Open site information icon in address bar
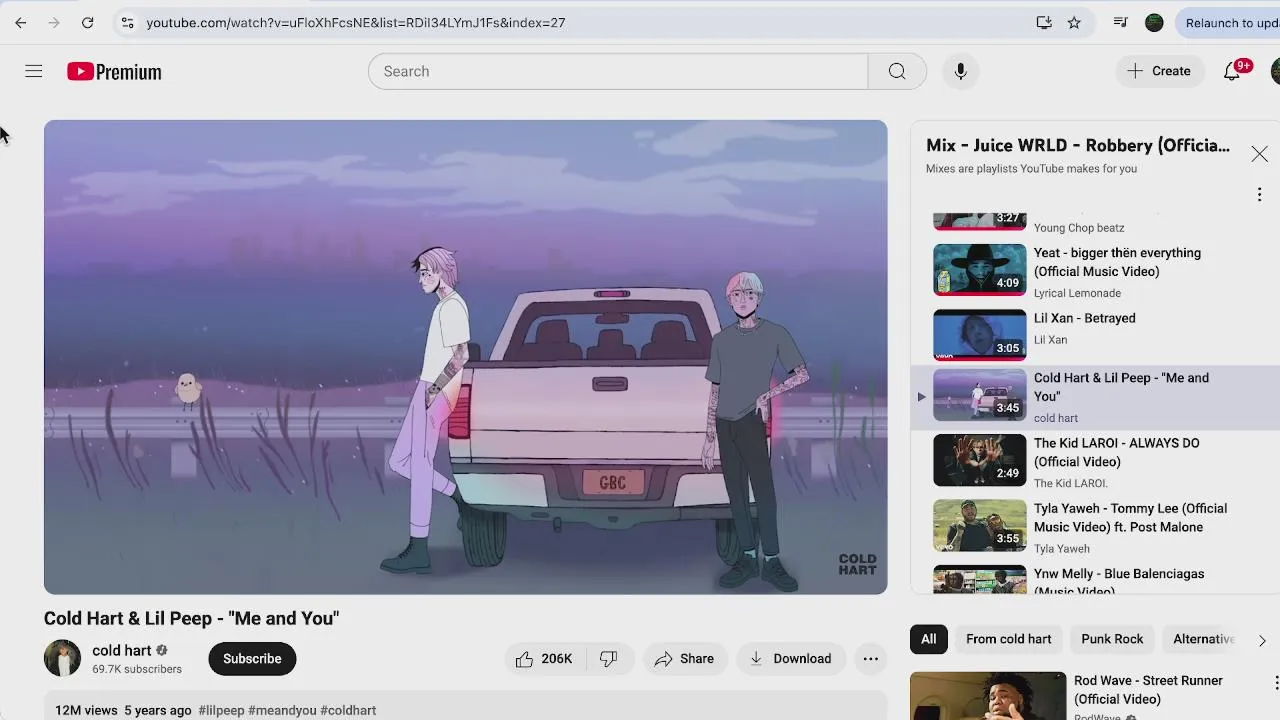 coord(127,22)
